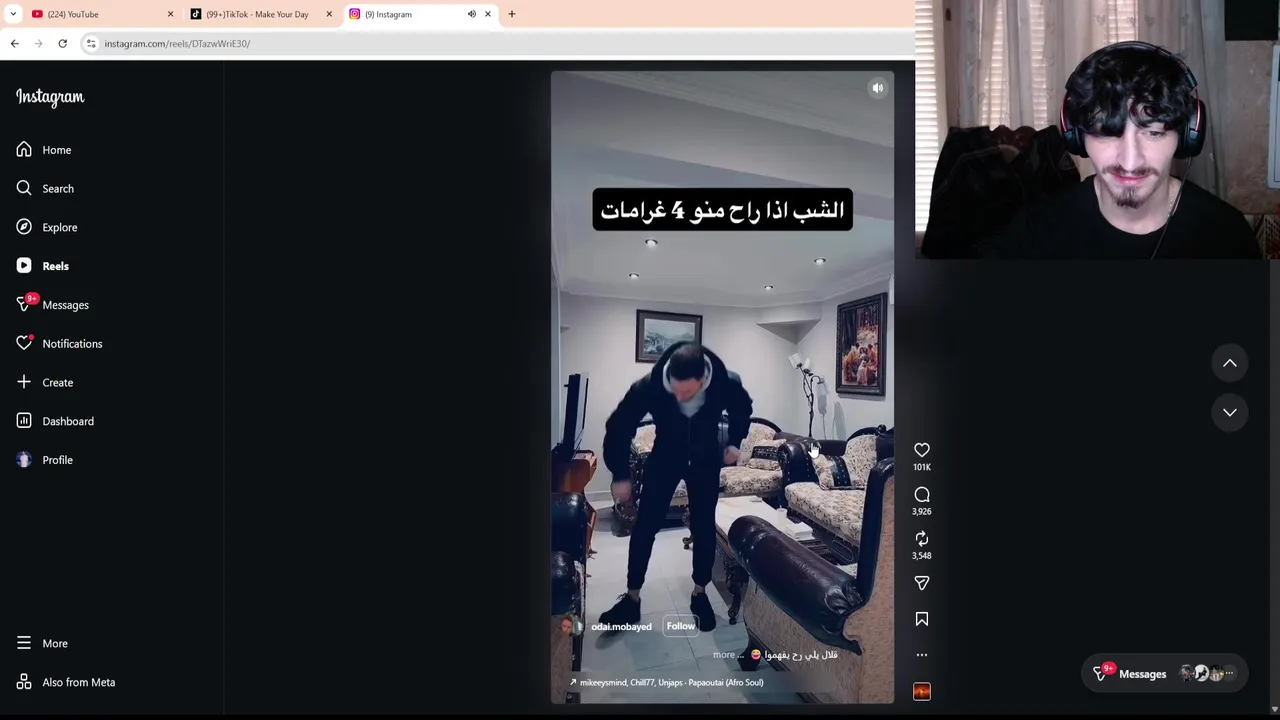Go to next reel with down chevron
This screenshot has width=1280, height=720.
1230,412
